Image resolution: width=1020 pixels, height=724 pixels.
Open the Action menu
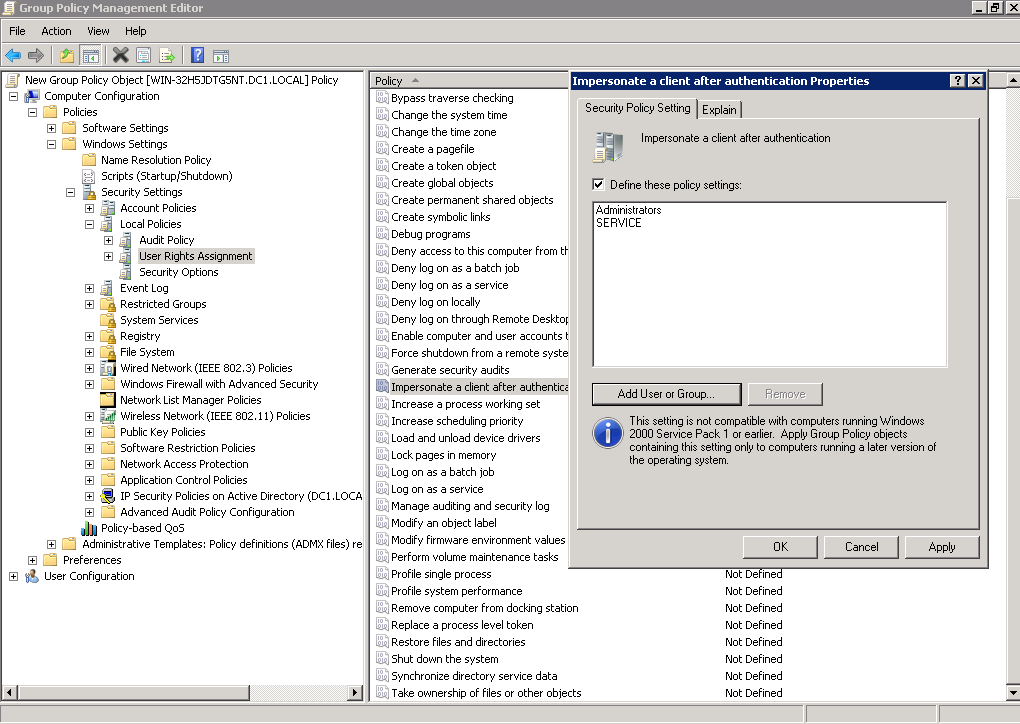(56, 31)
